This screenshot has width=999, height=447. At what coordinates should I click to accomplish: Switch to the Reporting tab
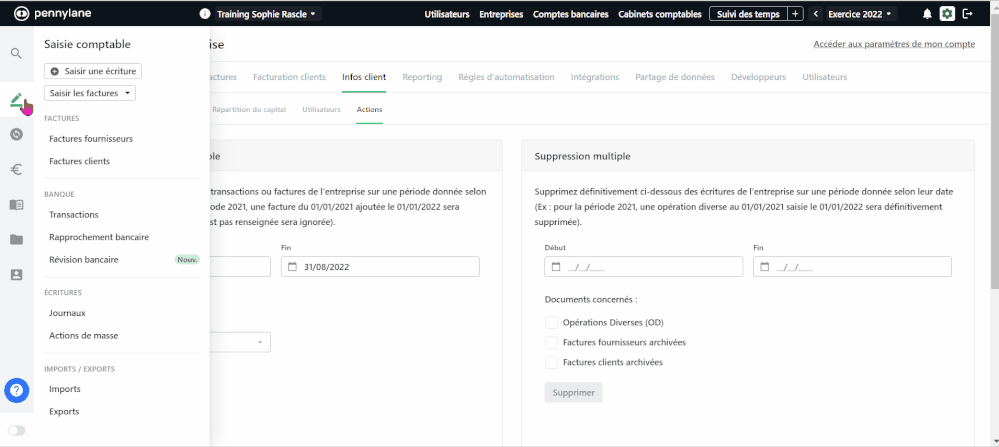tap(422, 77)
